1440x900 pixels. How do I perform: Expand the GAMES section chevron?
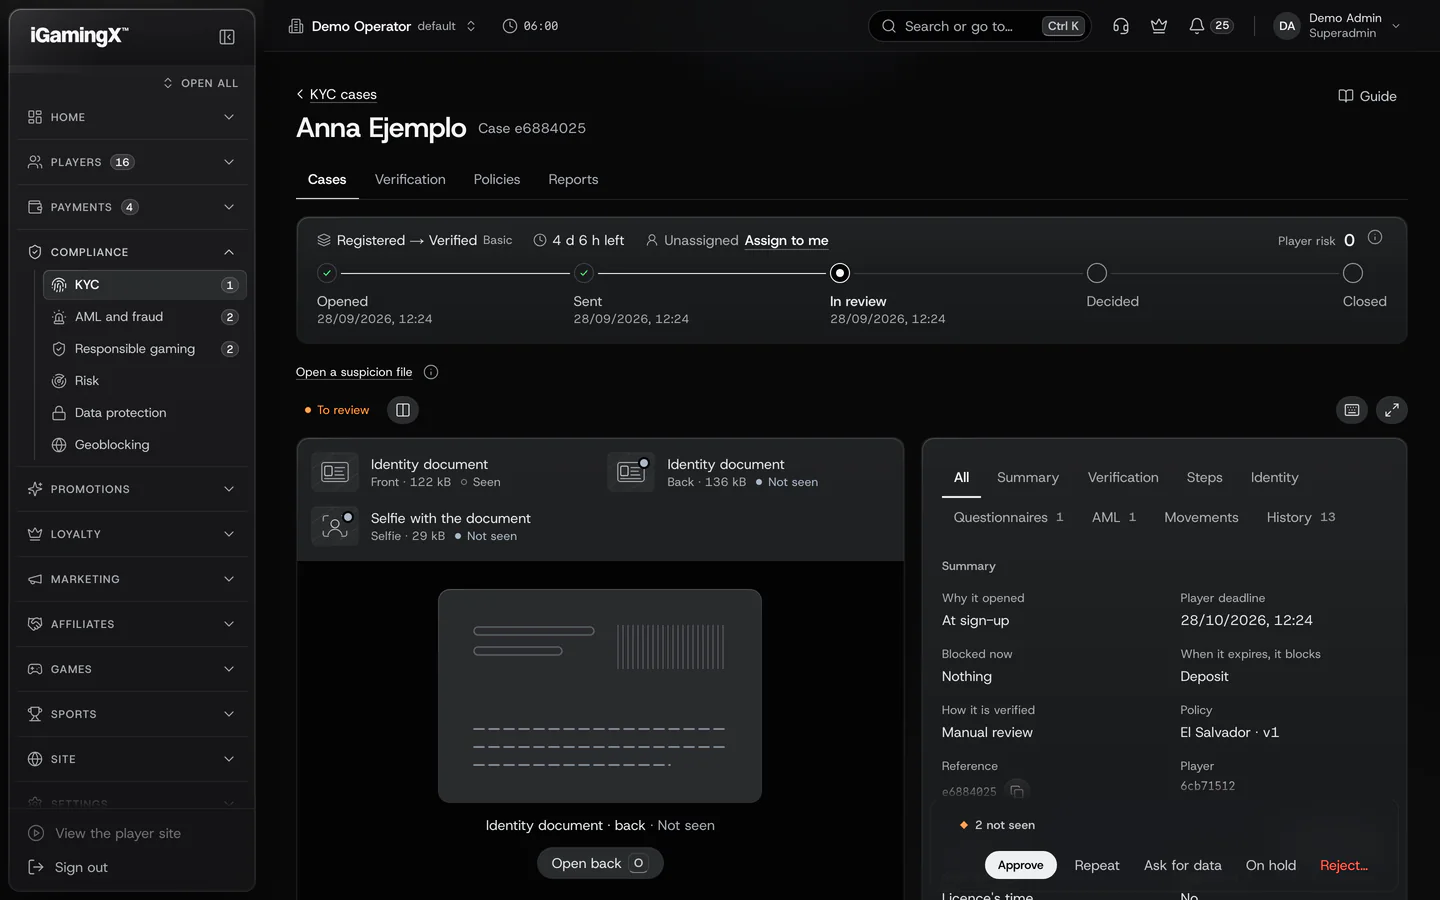[229, 669]
